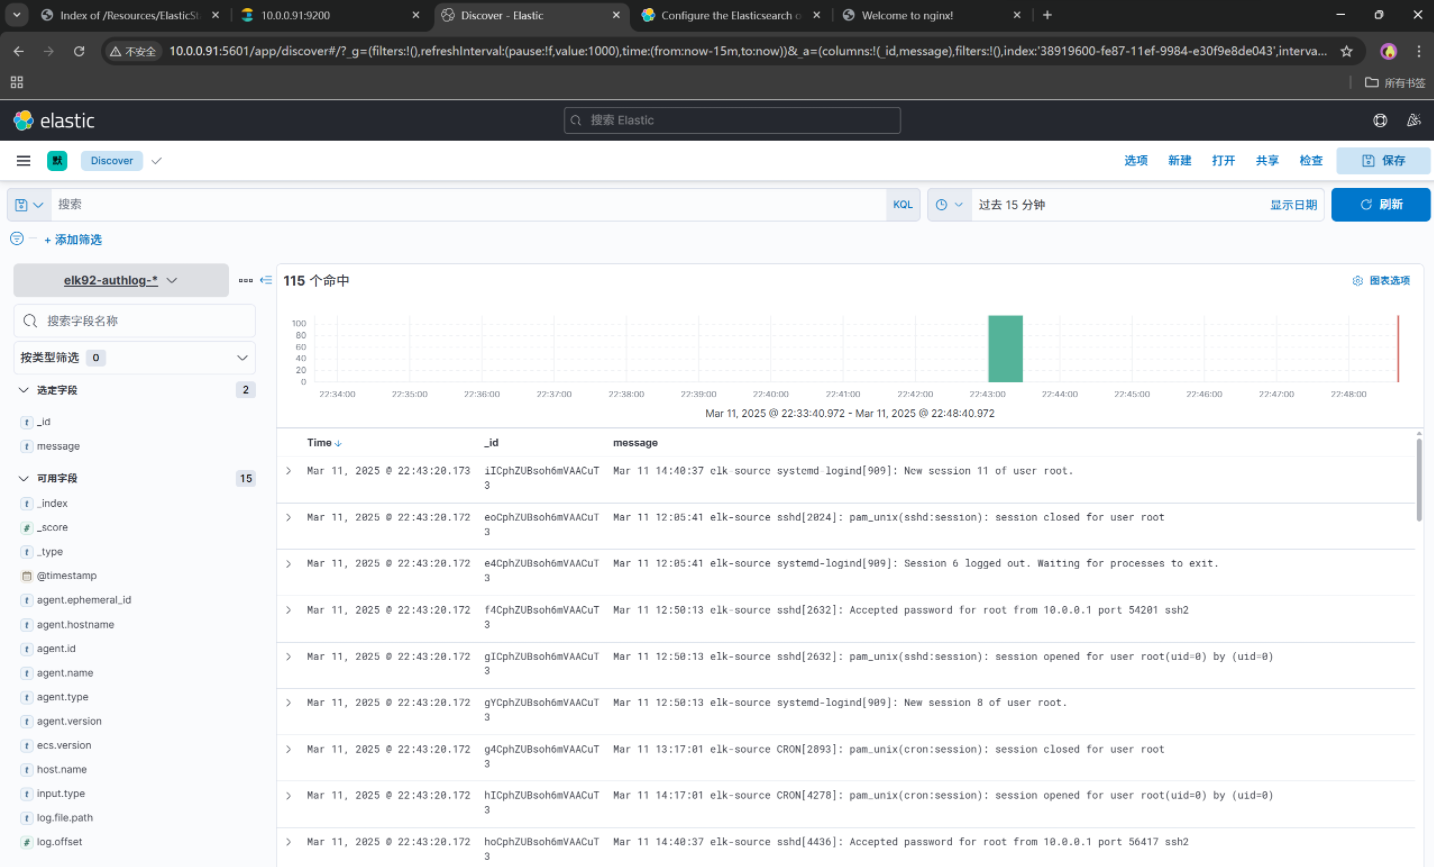The width and height of the screenshot is (1434, 867).
Task: Focus the search field names input
Action: coord(134,321)
